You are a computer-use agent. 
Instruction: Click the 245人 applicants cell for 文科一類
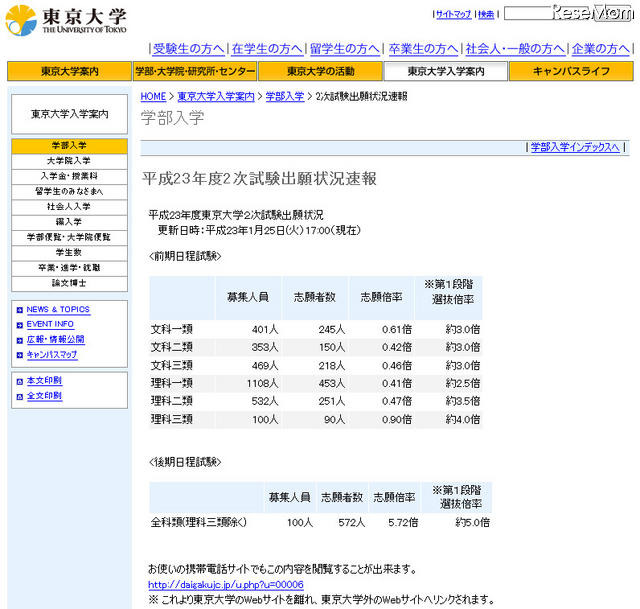331,330
